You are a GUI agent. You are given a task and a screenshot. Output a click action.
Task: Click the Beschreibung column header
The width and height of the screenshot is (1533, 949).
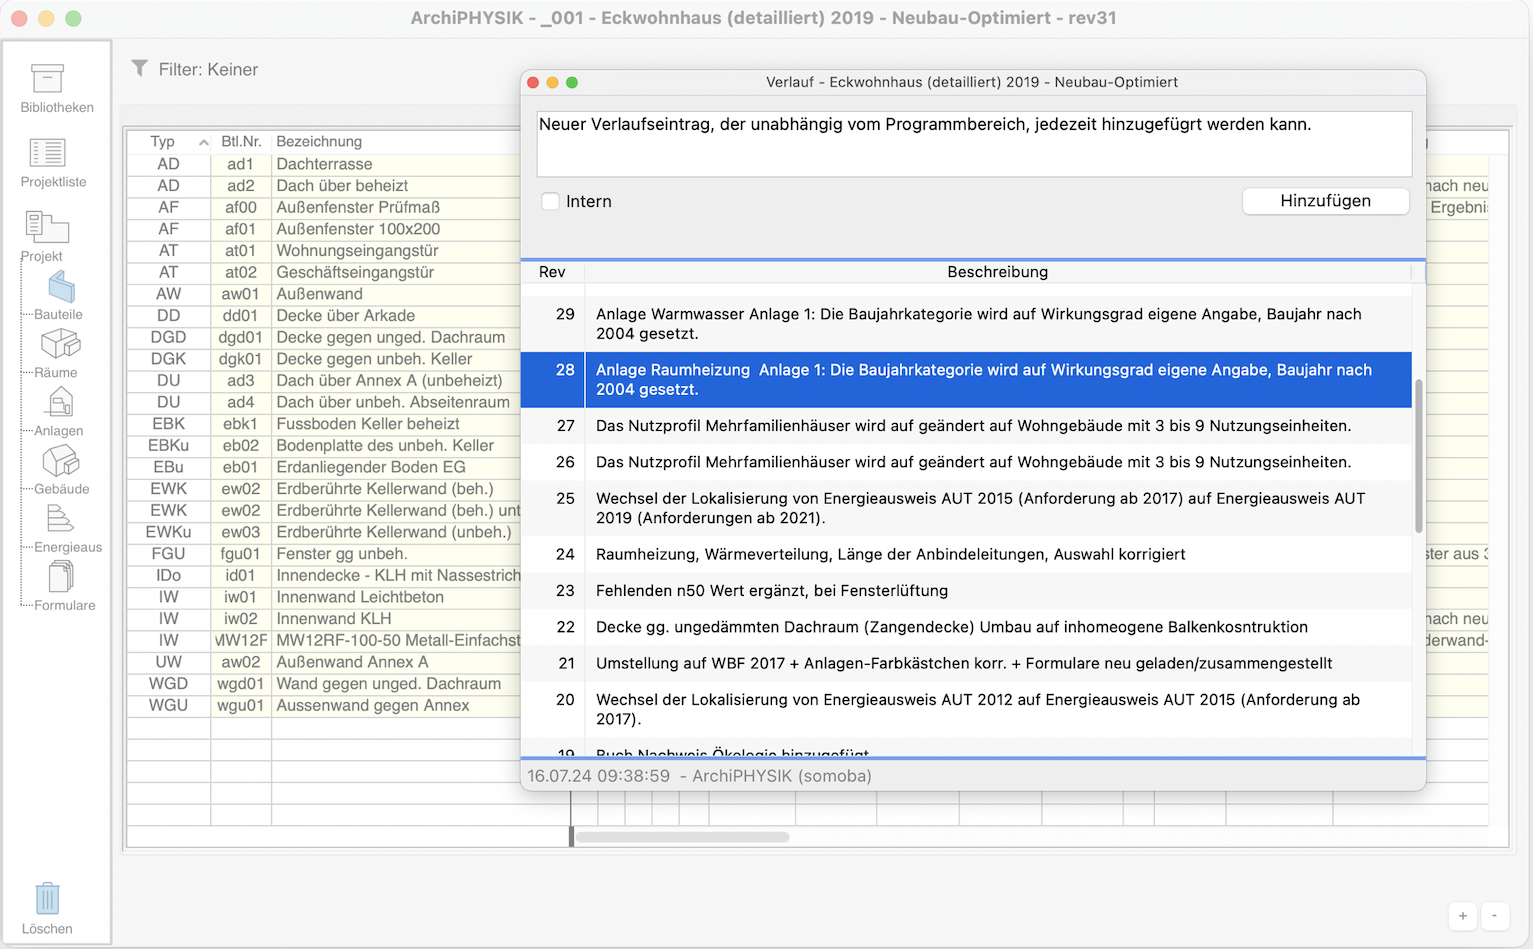997,272
